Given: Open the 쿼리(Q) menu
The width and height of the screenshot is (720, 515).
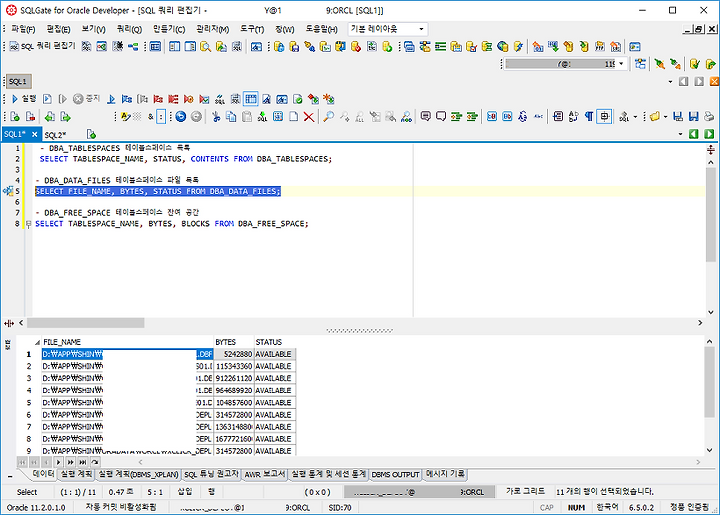Looking at the screenshot, I should (x=129, y=29).
